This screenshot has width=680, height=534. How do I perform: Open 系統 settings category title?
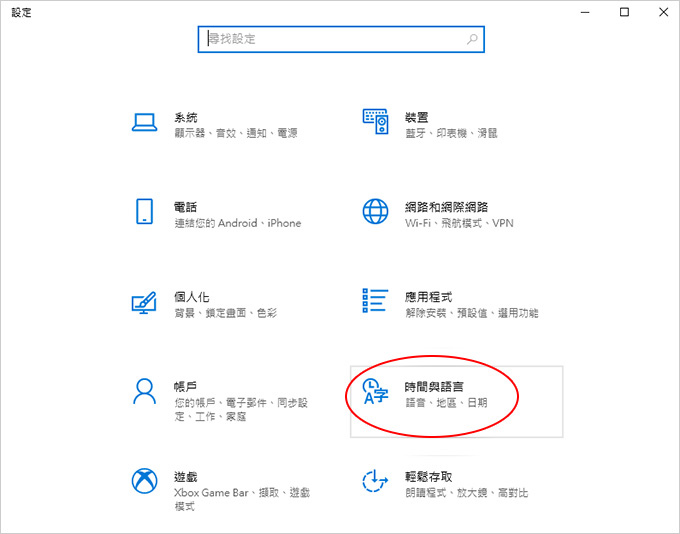[x=186, y=117]
